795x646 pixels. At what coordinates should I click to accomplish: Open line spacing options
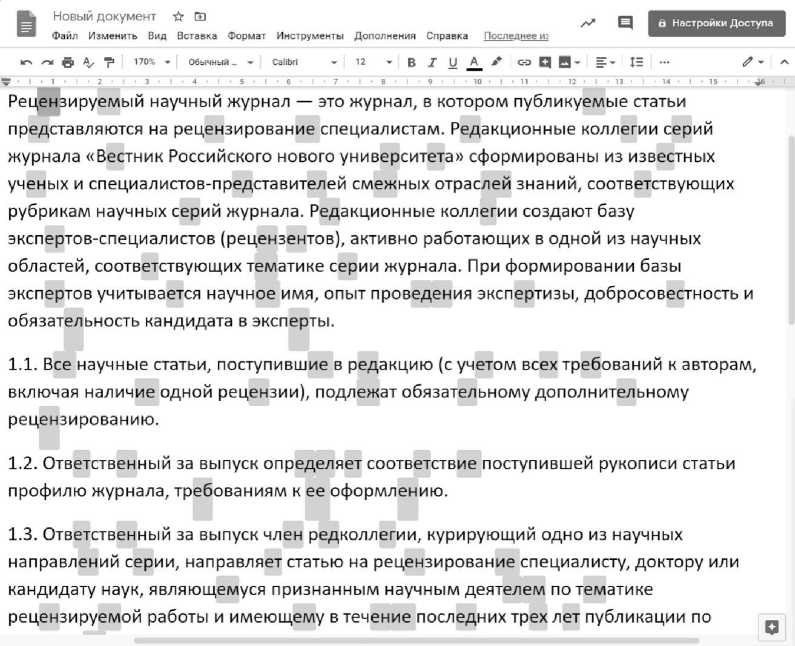point(636,62)
